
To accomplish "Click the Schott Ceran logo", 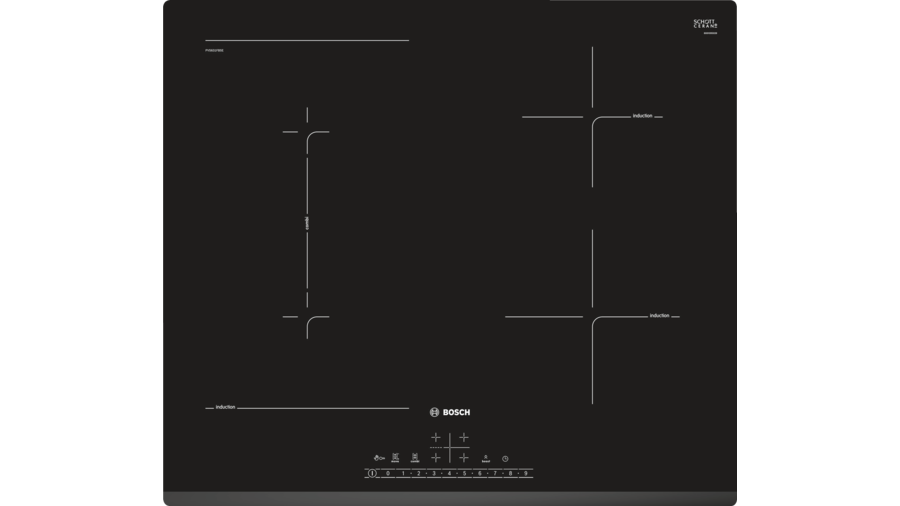I will click(706, 24).
